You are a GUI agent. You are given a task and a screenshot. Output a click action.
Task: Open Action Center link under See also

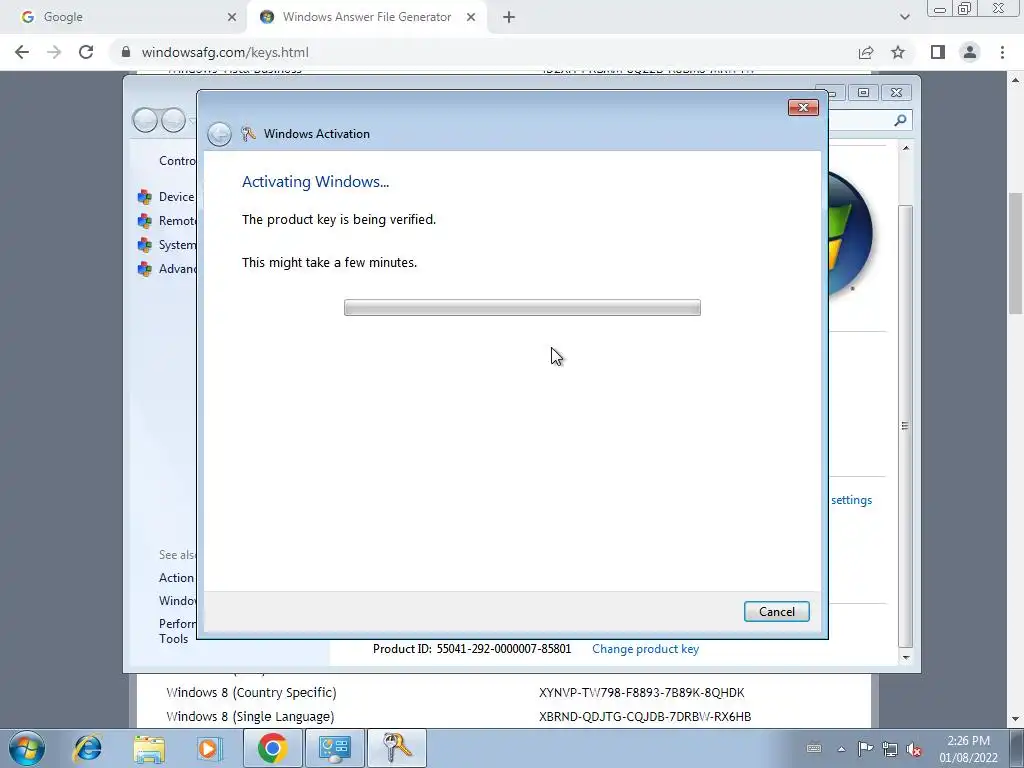(x=176, y=577)
